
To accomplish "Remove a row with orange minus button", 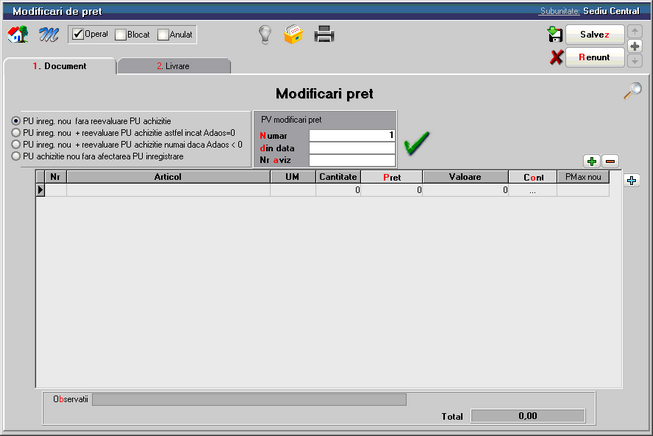I will point(610,161).
